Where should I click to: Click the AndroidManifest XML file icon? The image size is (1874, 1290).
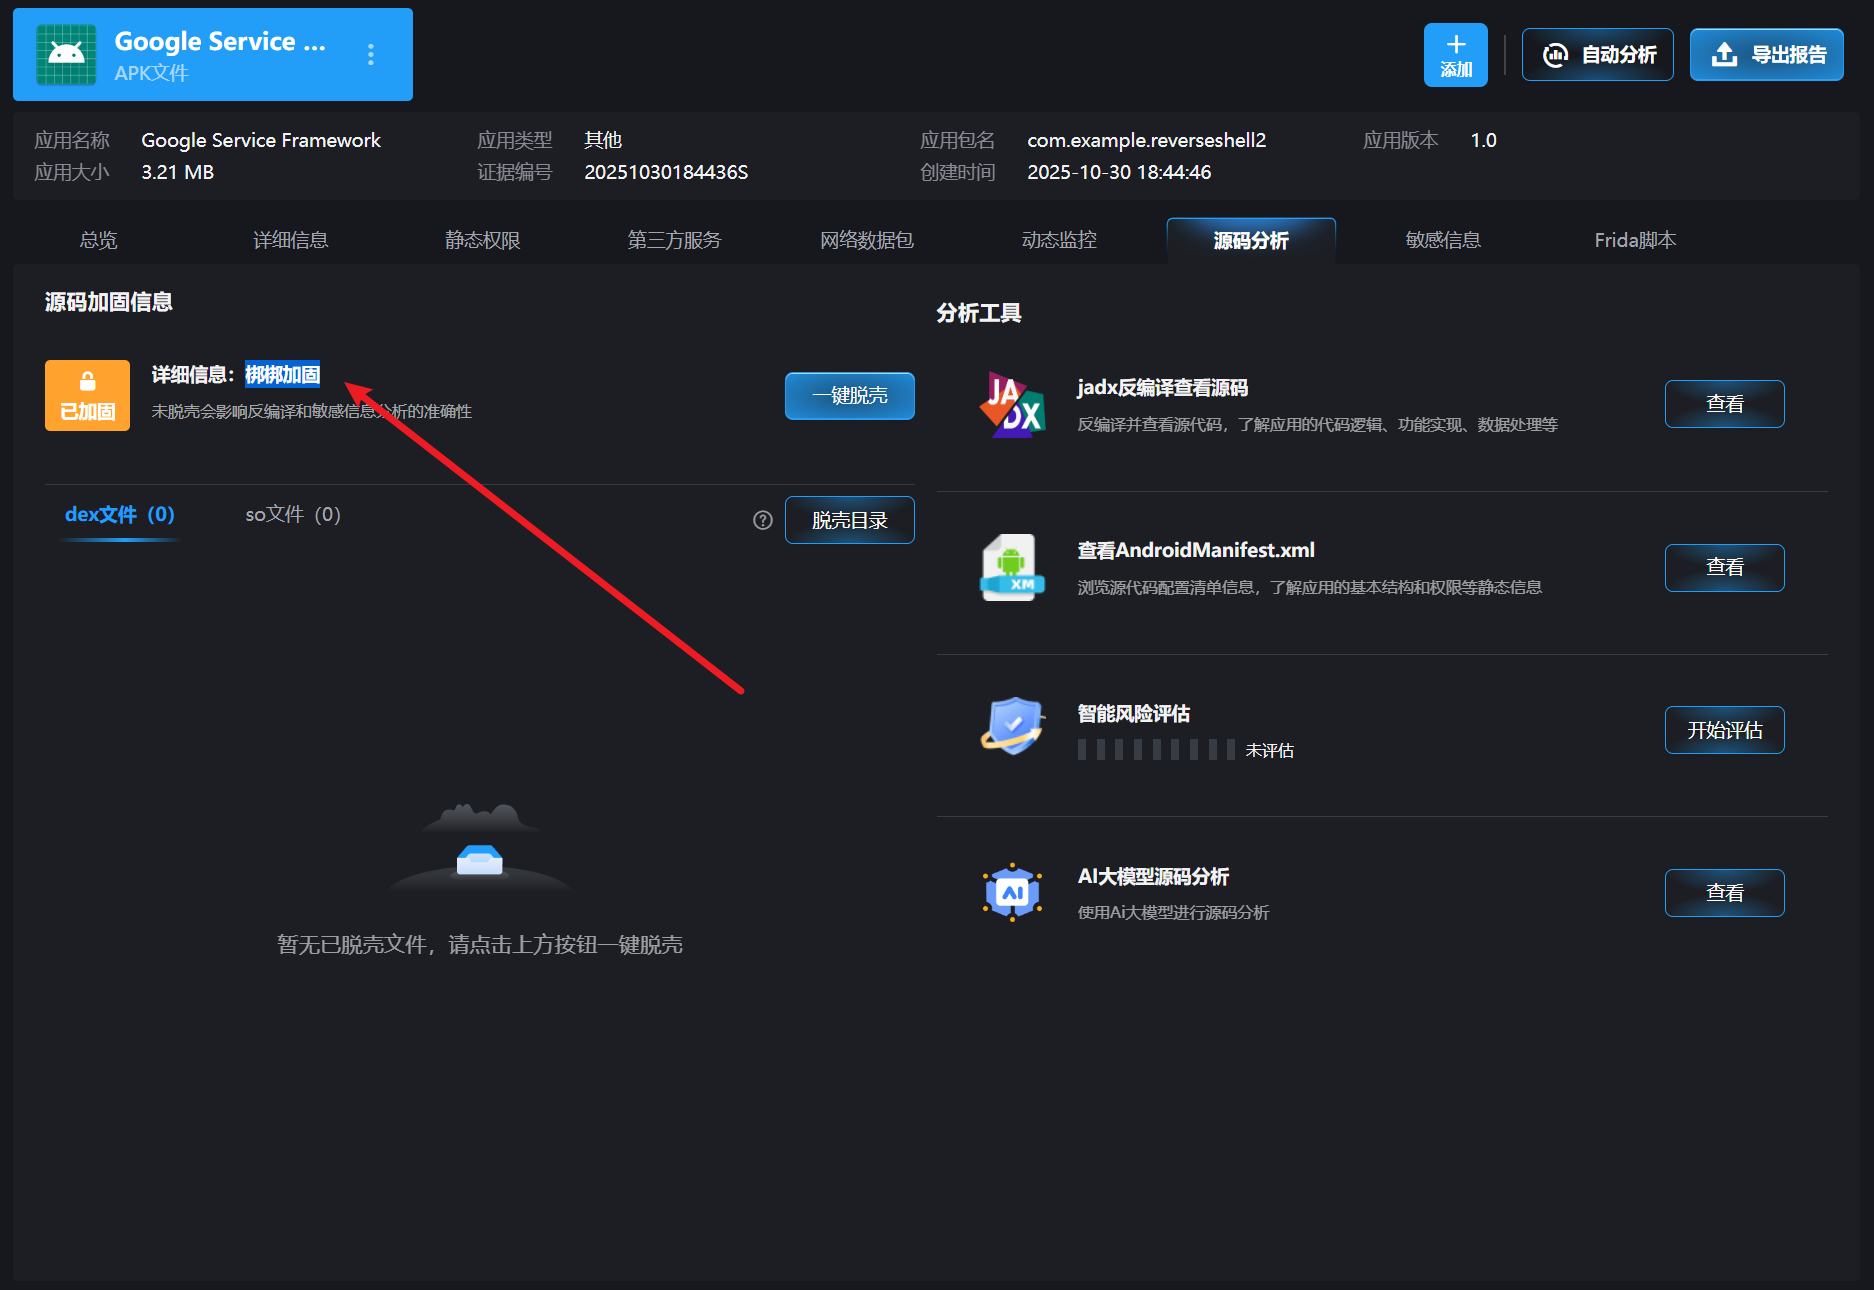click(x=1012, y=567)
